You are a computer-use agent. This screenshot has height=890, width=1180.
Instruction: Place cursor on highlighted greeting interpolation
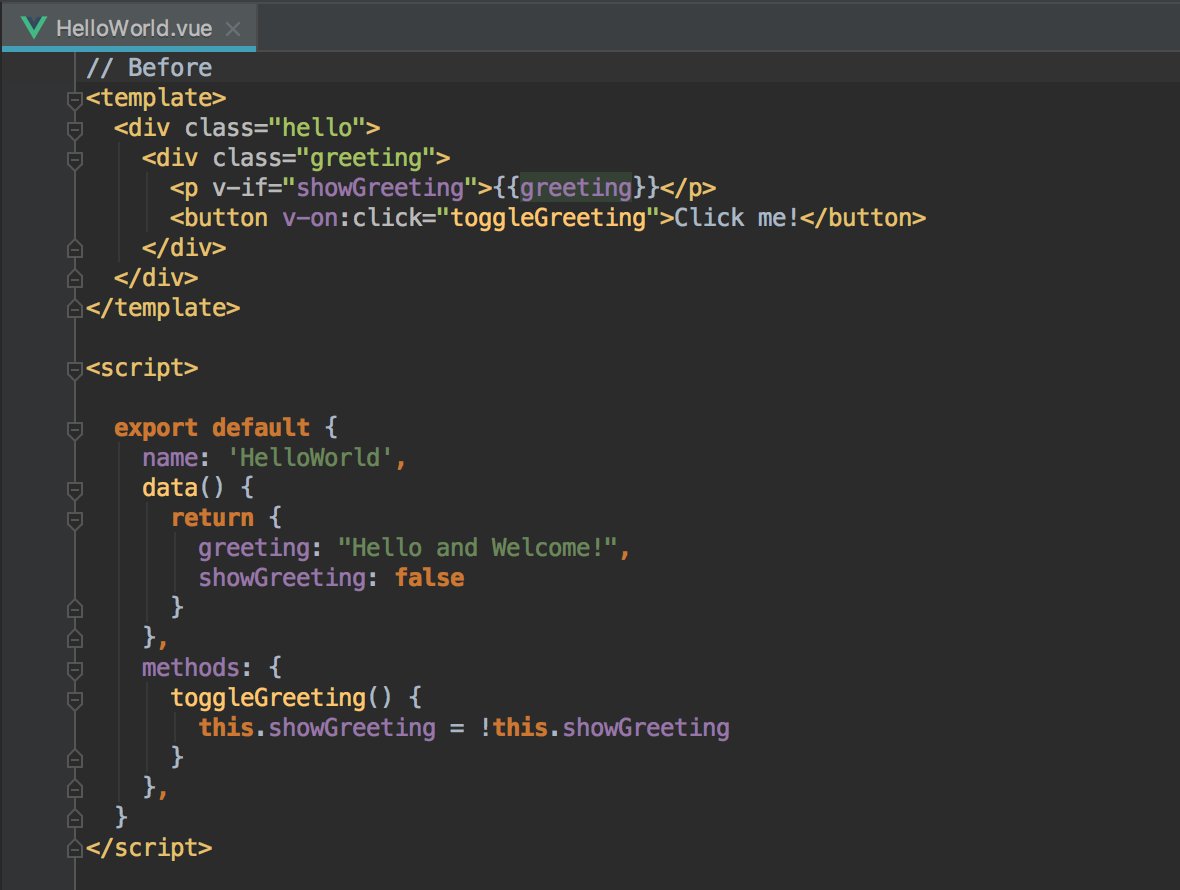click(x=576, y=187)
